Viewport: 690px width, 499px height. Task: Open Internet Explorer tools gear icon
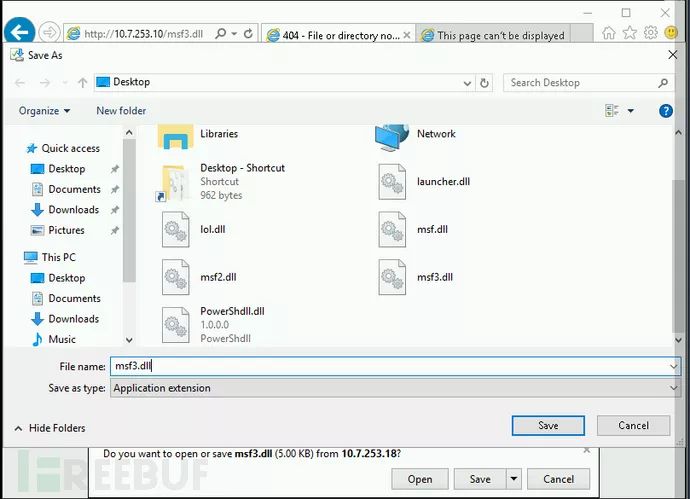click(650, 33)
